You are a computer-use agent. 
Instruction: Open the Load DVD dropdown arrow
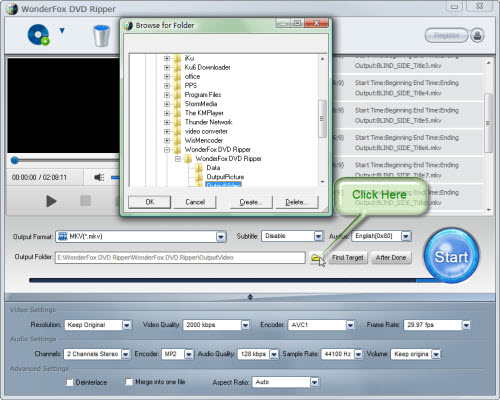pos(62,31)
